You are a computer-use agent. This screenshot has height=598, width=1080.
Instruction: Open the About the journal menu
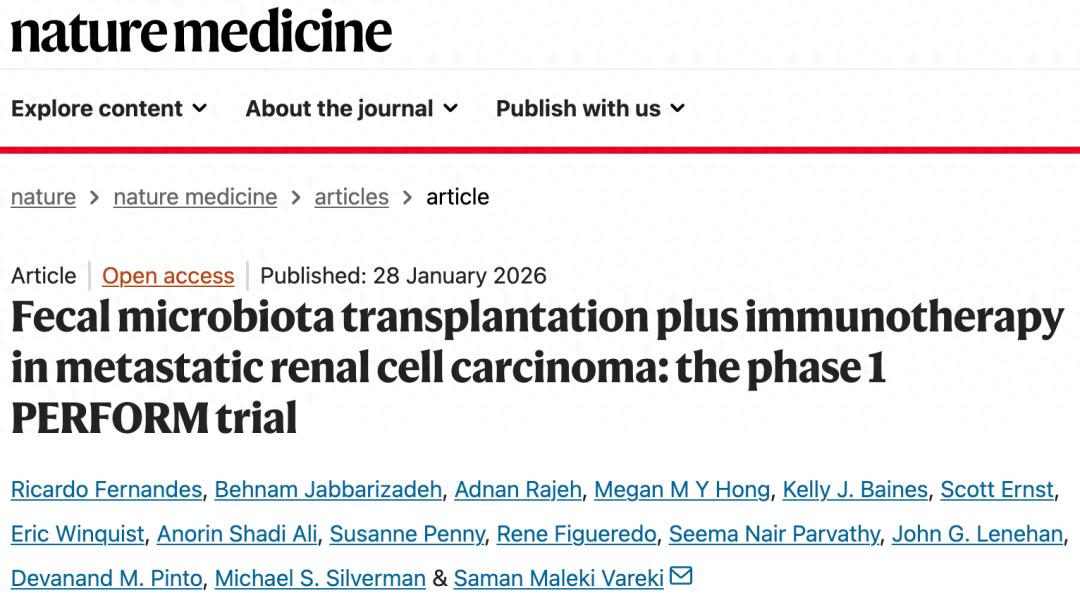[x=351, y=108]
